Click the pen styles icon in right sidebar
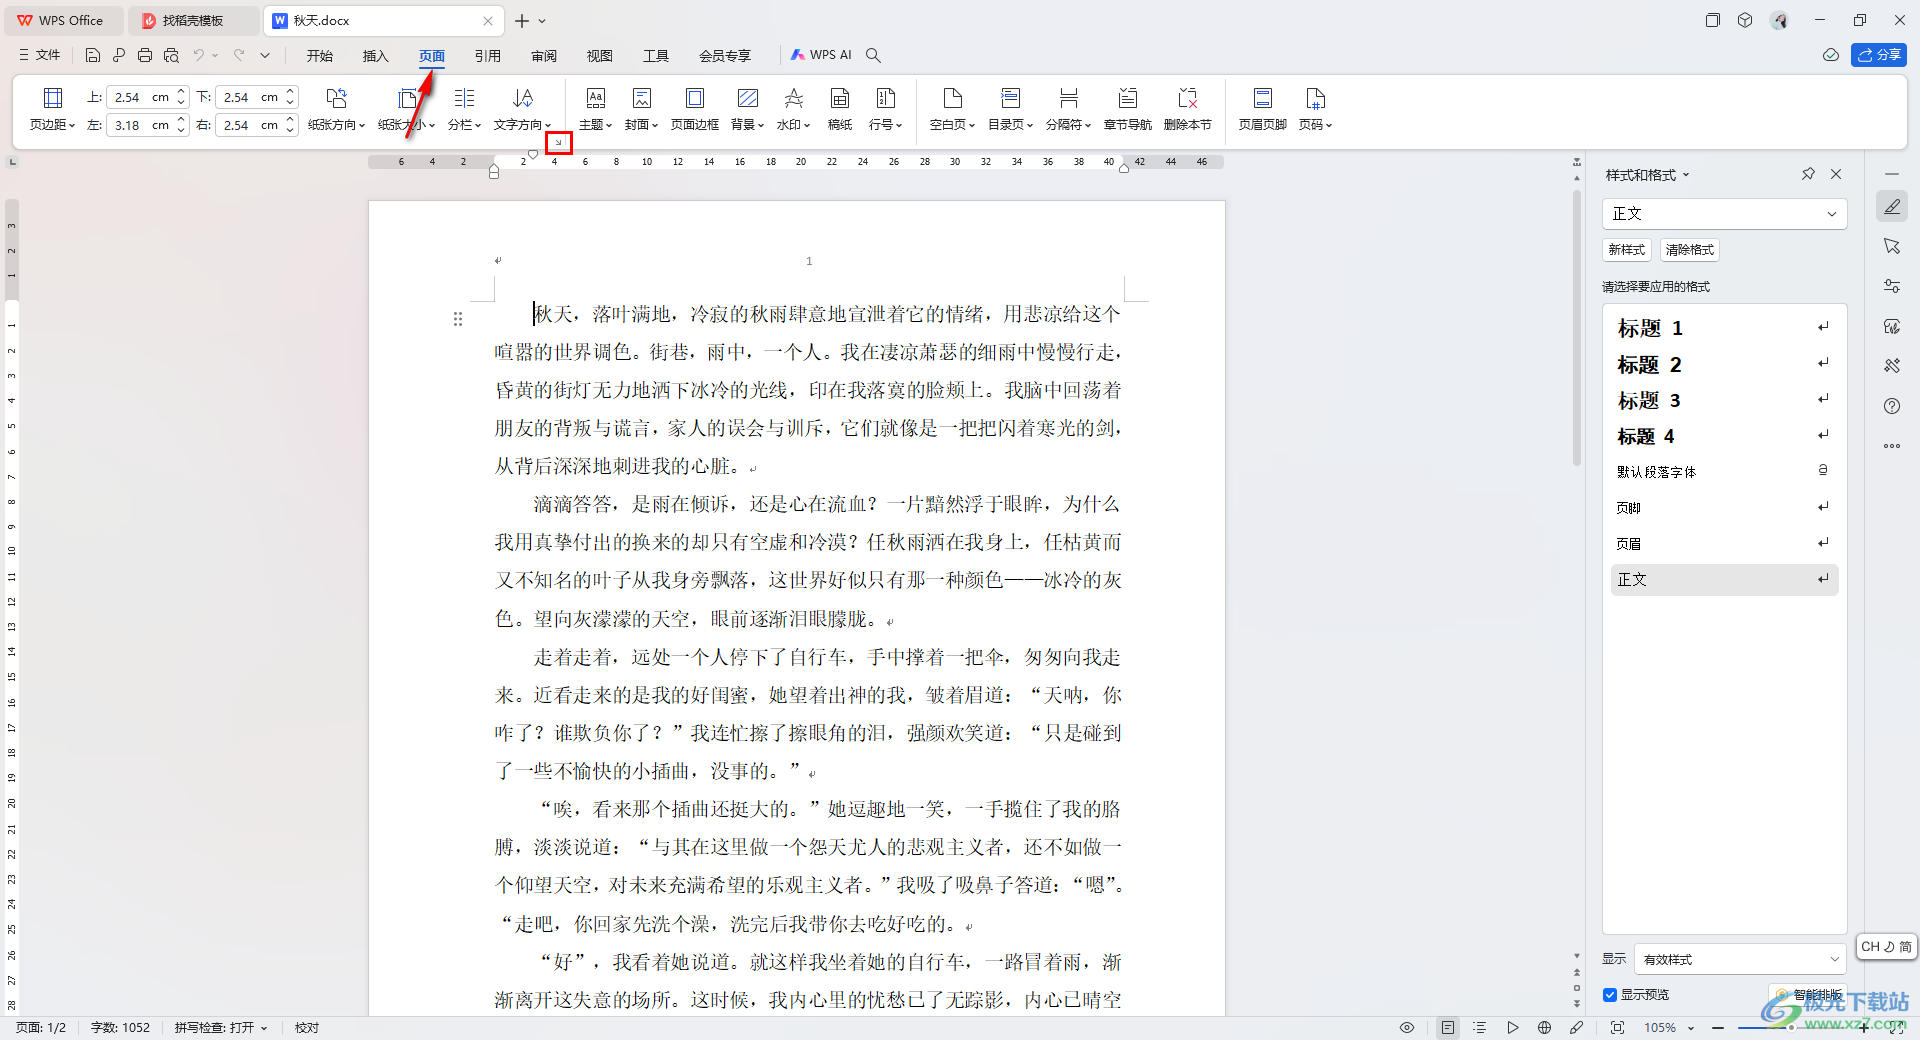Viewport: 1920px width, 1040px height. pyautogui.click(x=1892, y=207)
